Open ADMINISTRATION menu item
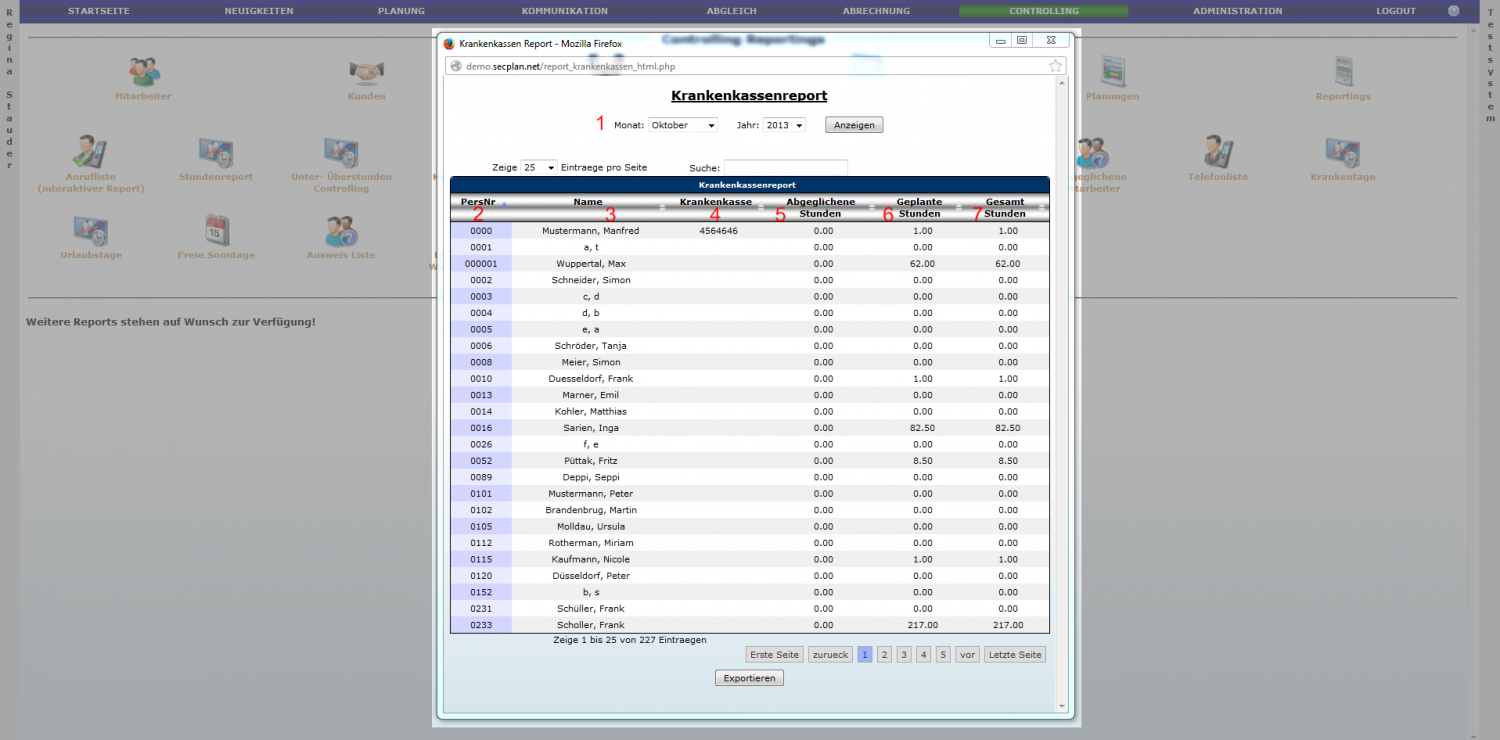This screenshot has width=1500, height=740. [x=1237, y=11]
